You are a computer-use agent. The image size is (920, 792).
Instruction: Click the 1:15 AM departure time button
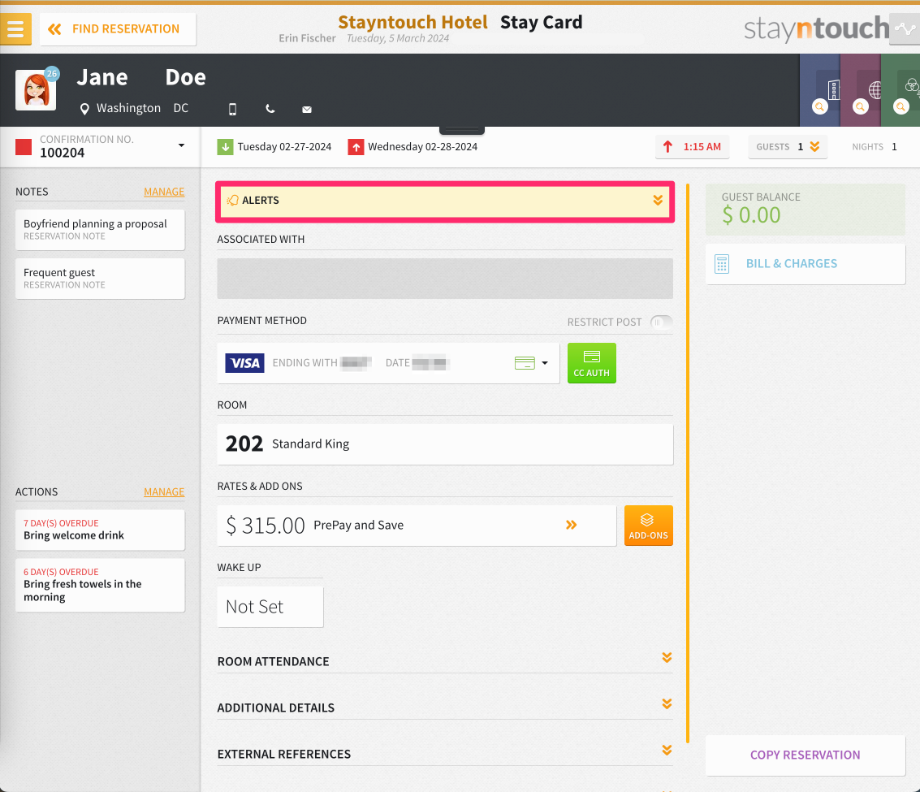point(692,147)
